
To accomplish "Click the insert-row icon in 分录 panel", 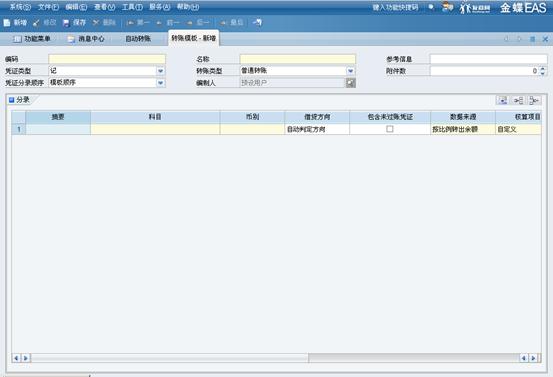I will [518, 101].
